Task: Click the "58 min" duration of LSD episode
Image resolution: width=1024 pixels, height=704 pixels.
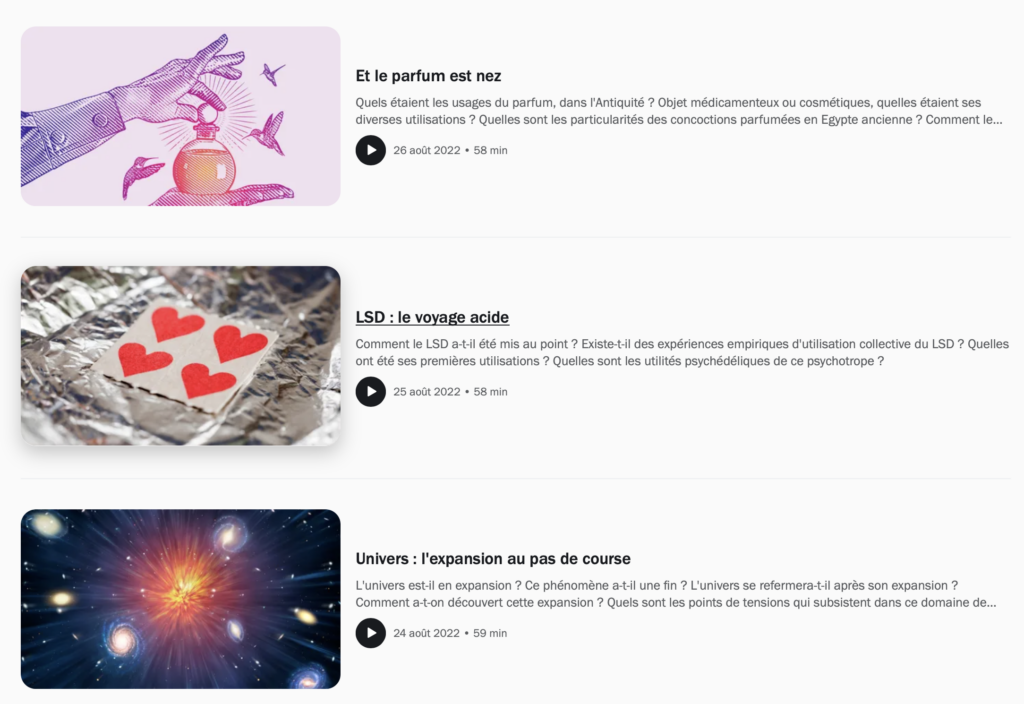Action: (x=490, y=392)
